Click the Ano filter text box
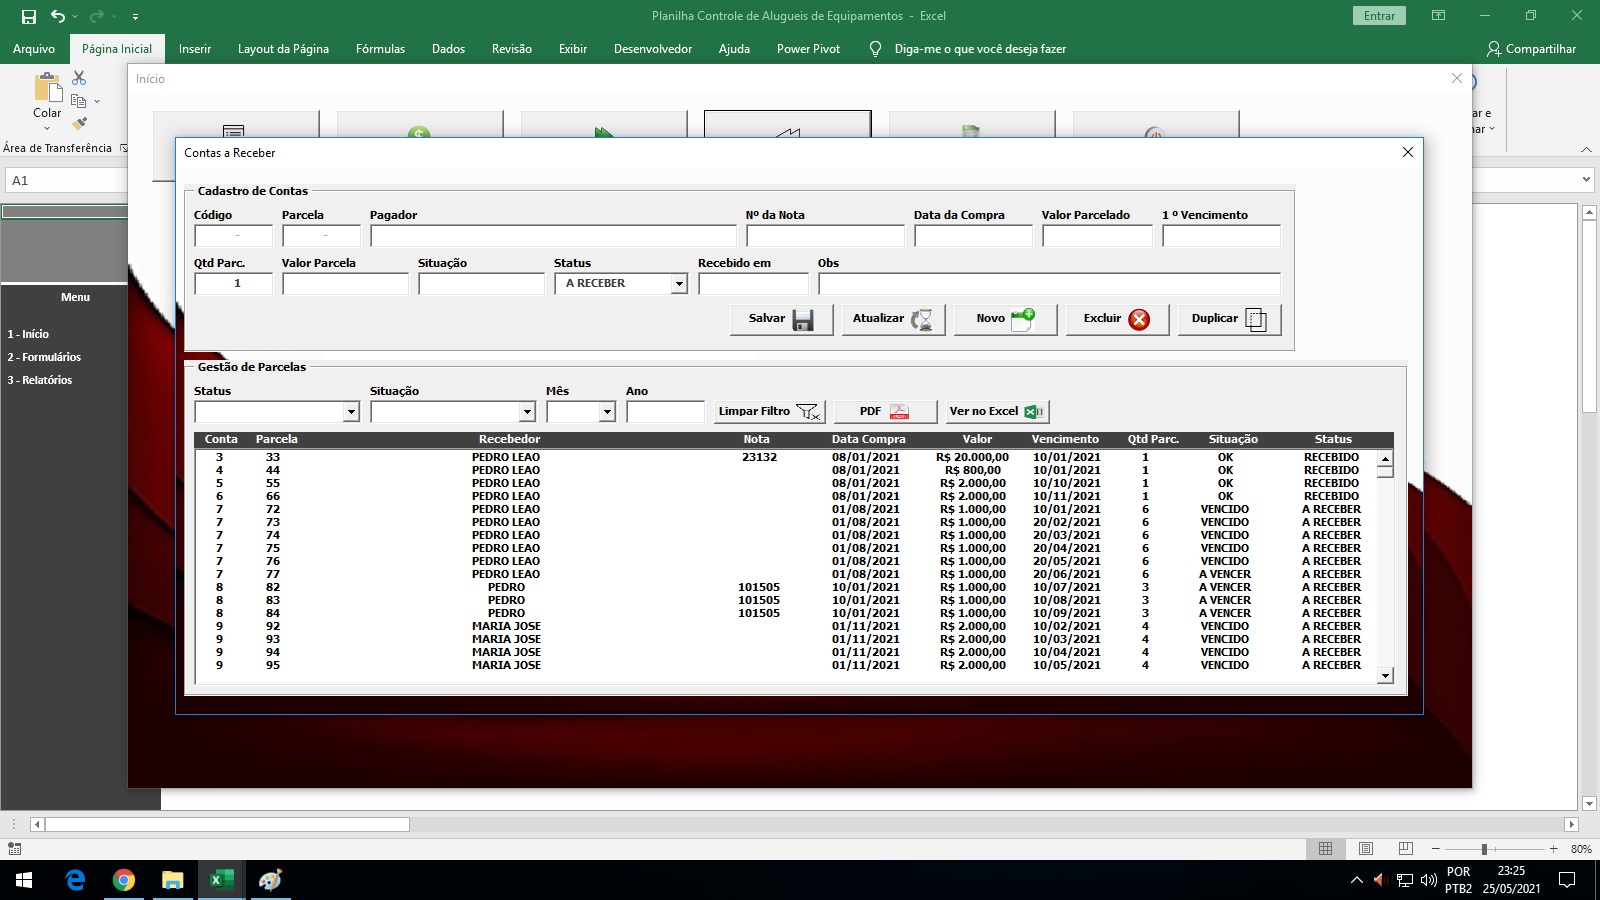Image resolution: width=1600 pixels, height=900 pixels. [665, 412]
